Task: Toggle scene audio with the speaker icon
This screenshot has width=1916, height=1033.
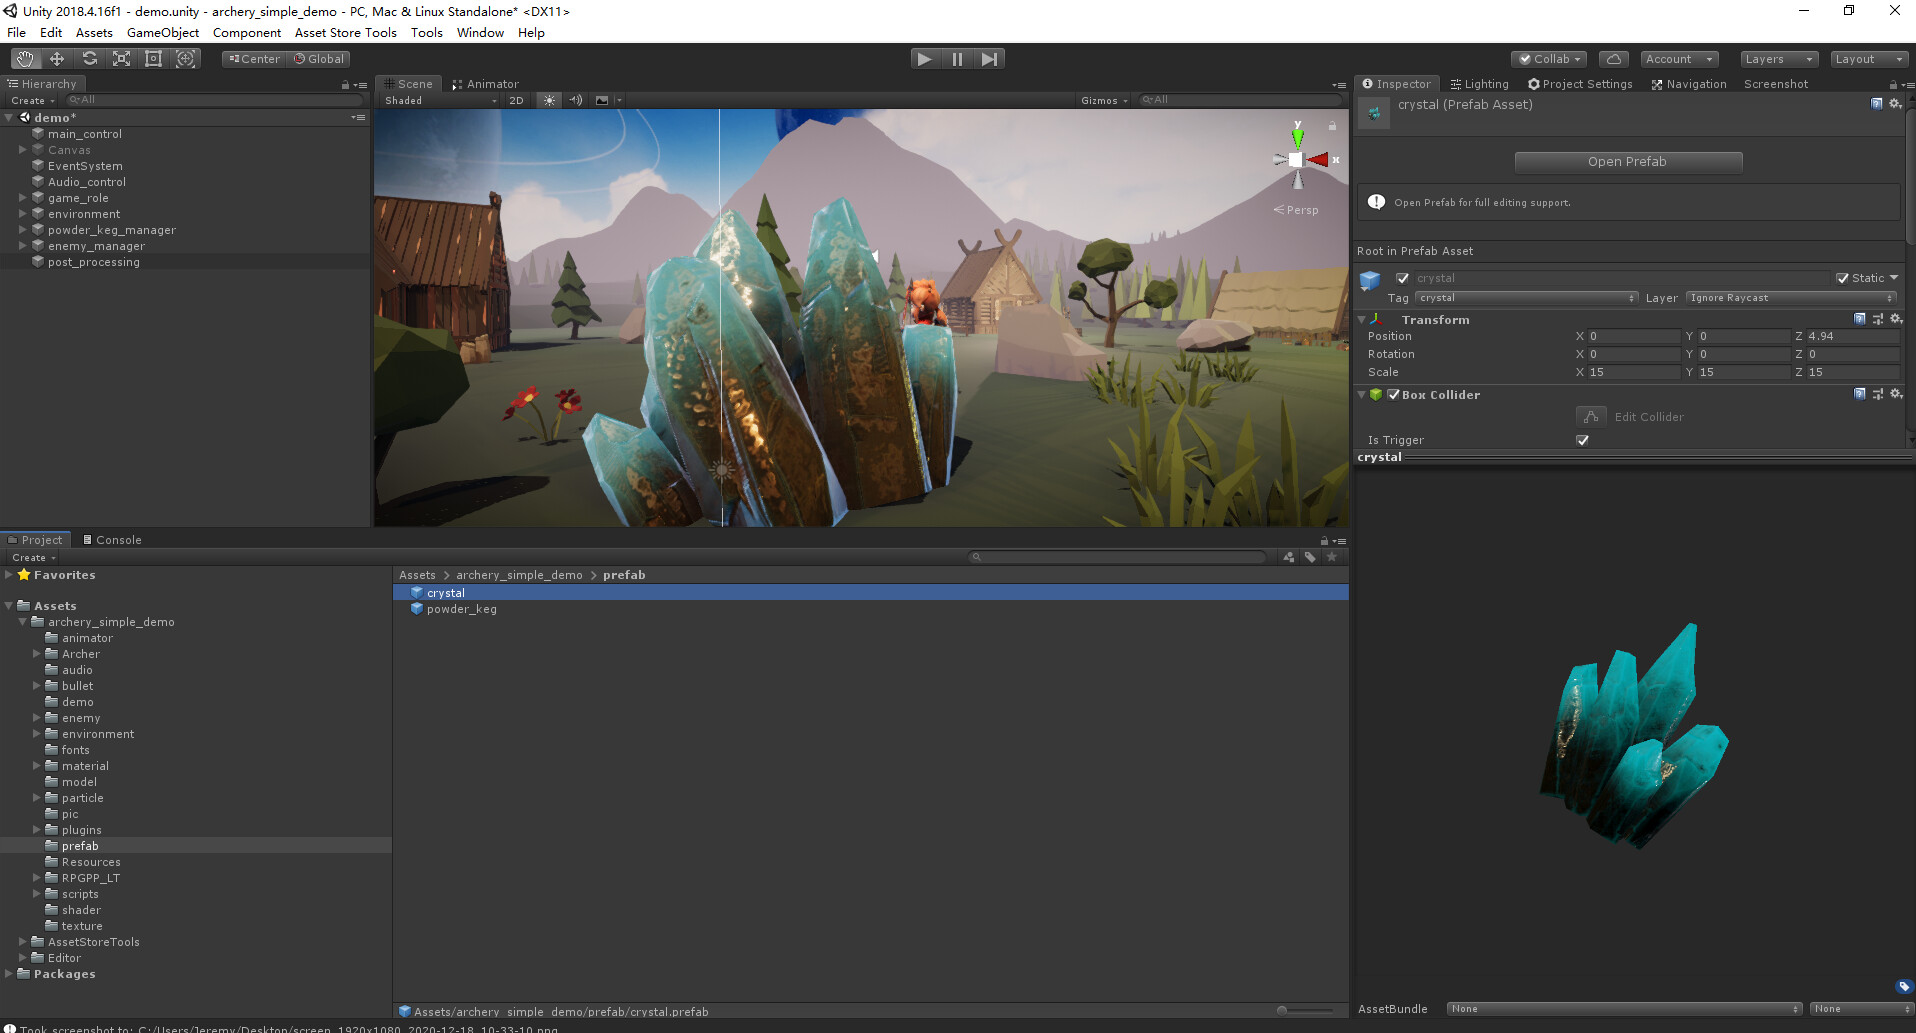Action: click(576, 100)
